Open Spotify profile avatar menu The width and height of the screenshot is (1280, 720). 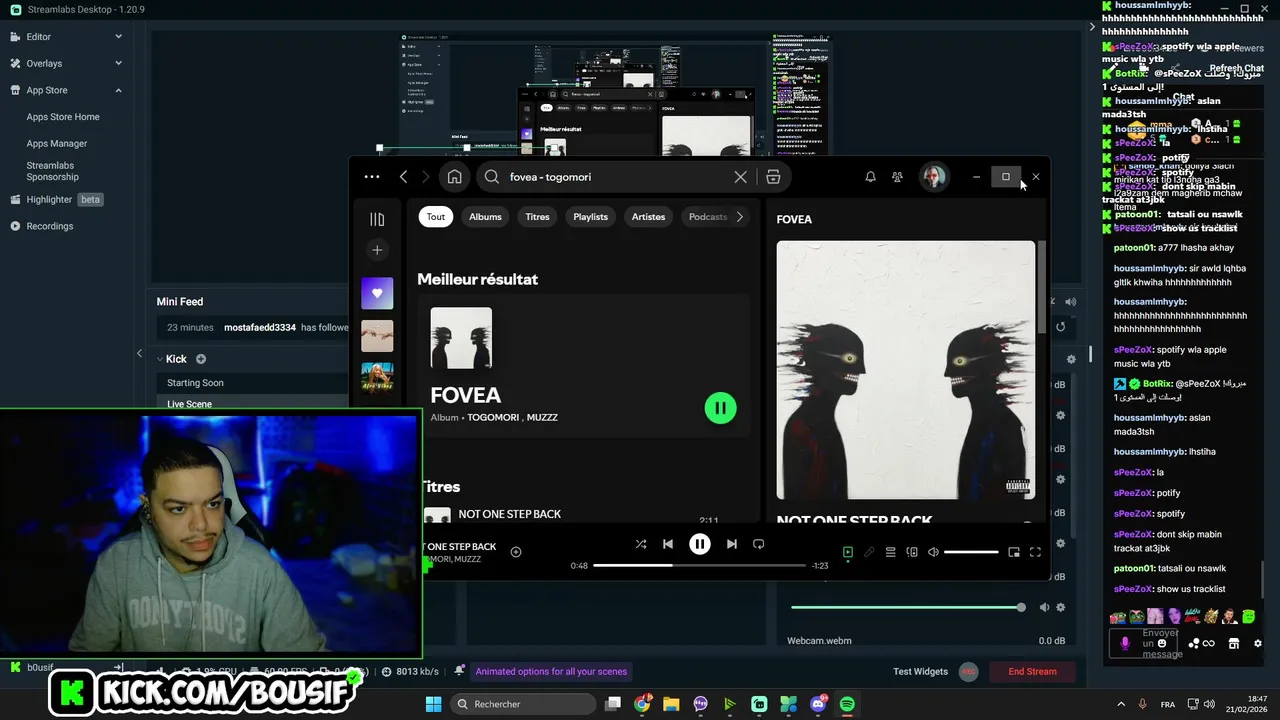934,177
